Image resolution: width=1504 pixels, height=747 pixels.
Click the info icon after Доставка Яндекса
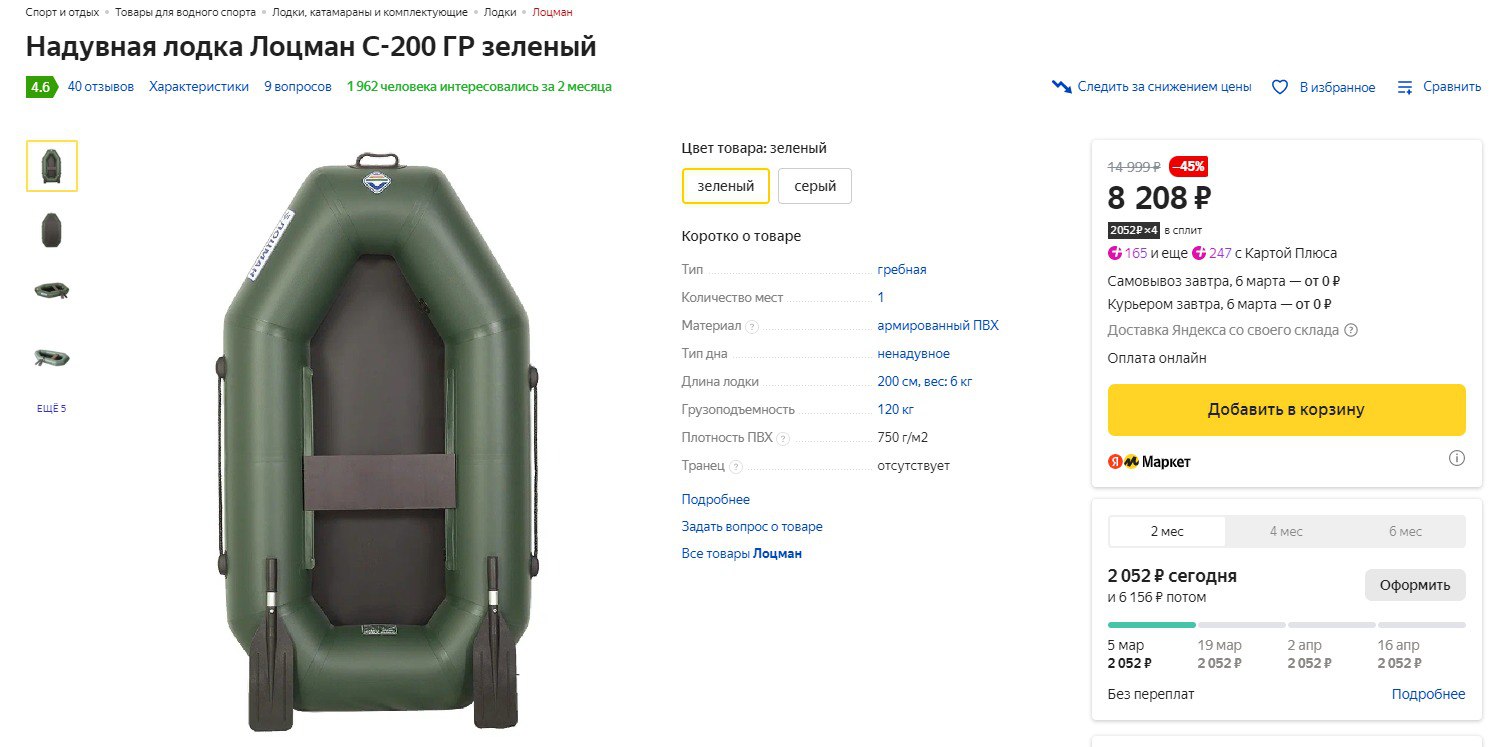(1351, 330)
